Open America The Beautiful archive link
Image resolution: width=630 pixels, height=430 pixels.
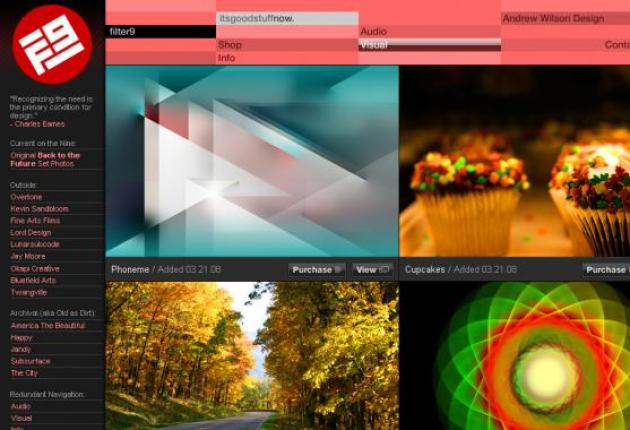tap(47, 326)
